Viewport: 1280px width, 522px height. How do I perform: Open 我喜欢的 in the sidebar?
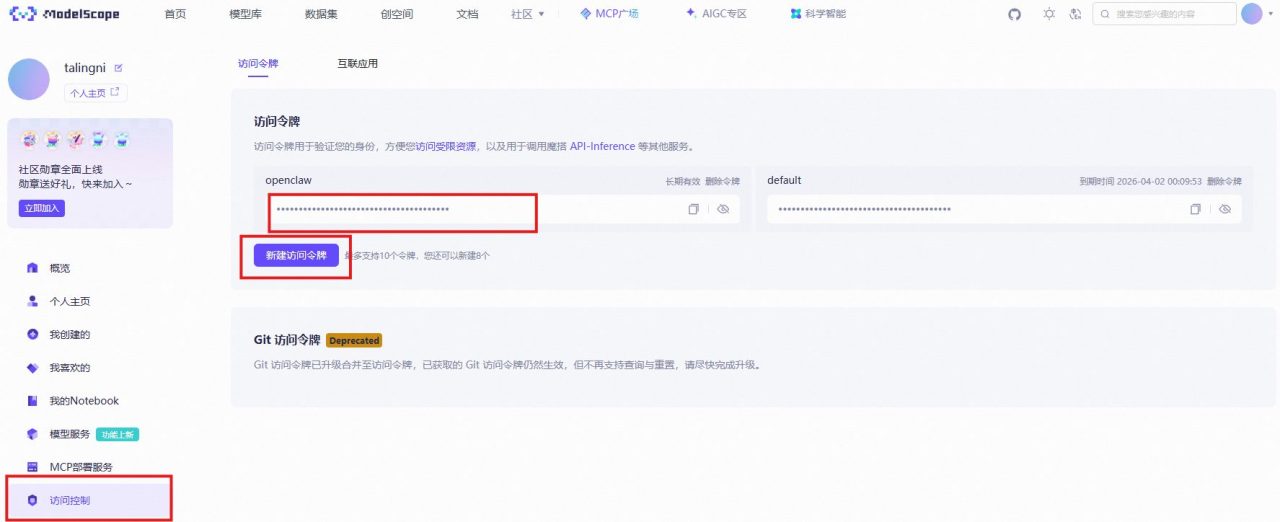[69, 368]
